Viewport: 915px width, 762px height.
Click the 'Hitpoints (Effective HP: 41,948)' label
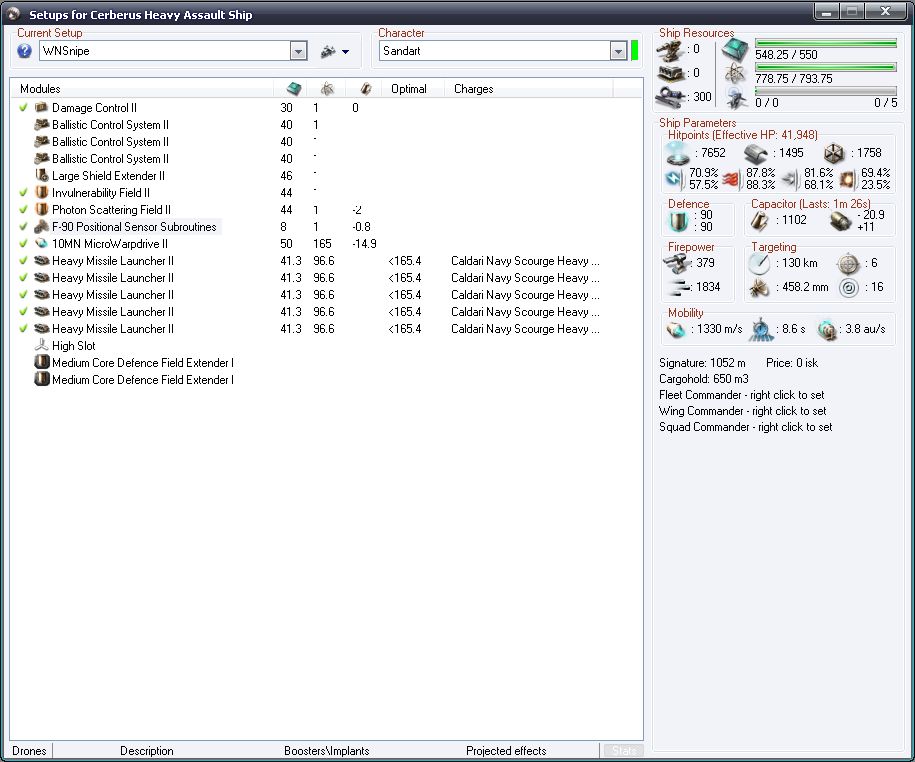coord(742,135)
